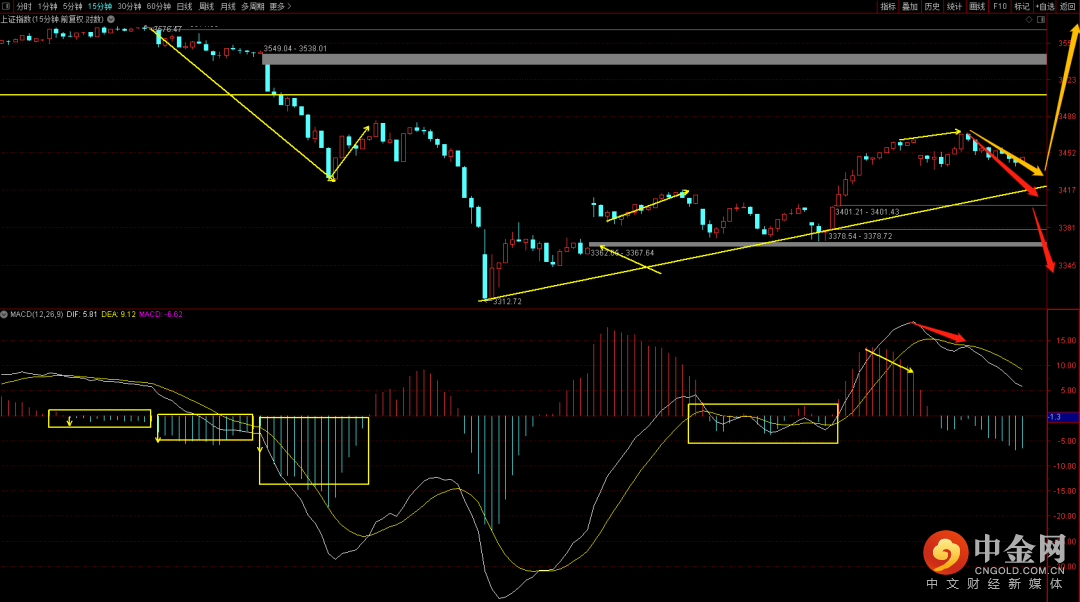Select the 1分钟 period tab
This screenshot has height=602, width=1080.
click(47, 6)
